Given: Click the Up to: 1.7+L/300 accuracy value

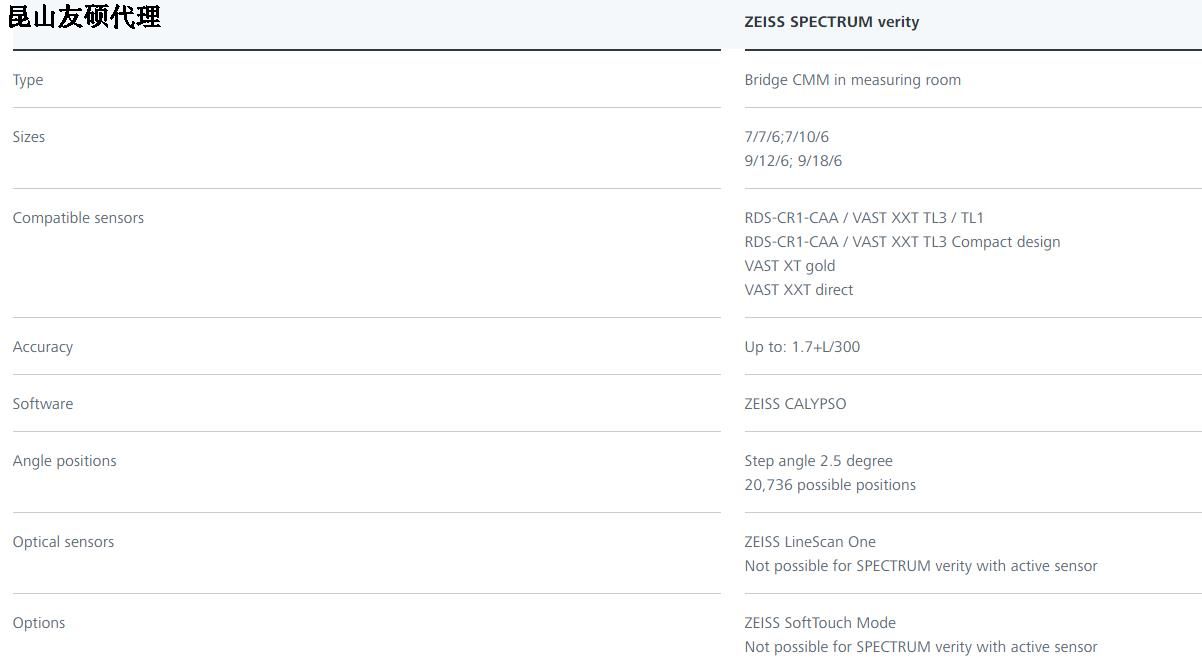Looking at the screenshot, I should click(x=802, y=347).
